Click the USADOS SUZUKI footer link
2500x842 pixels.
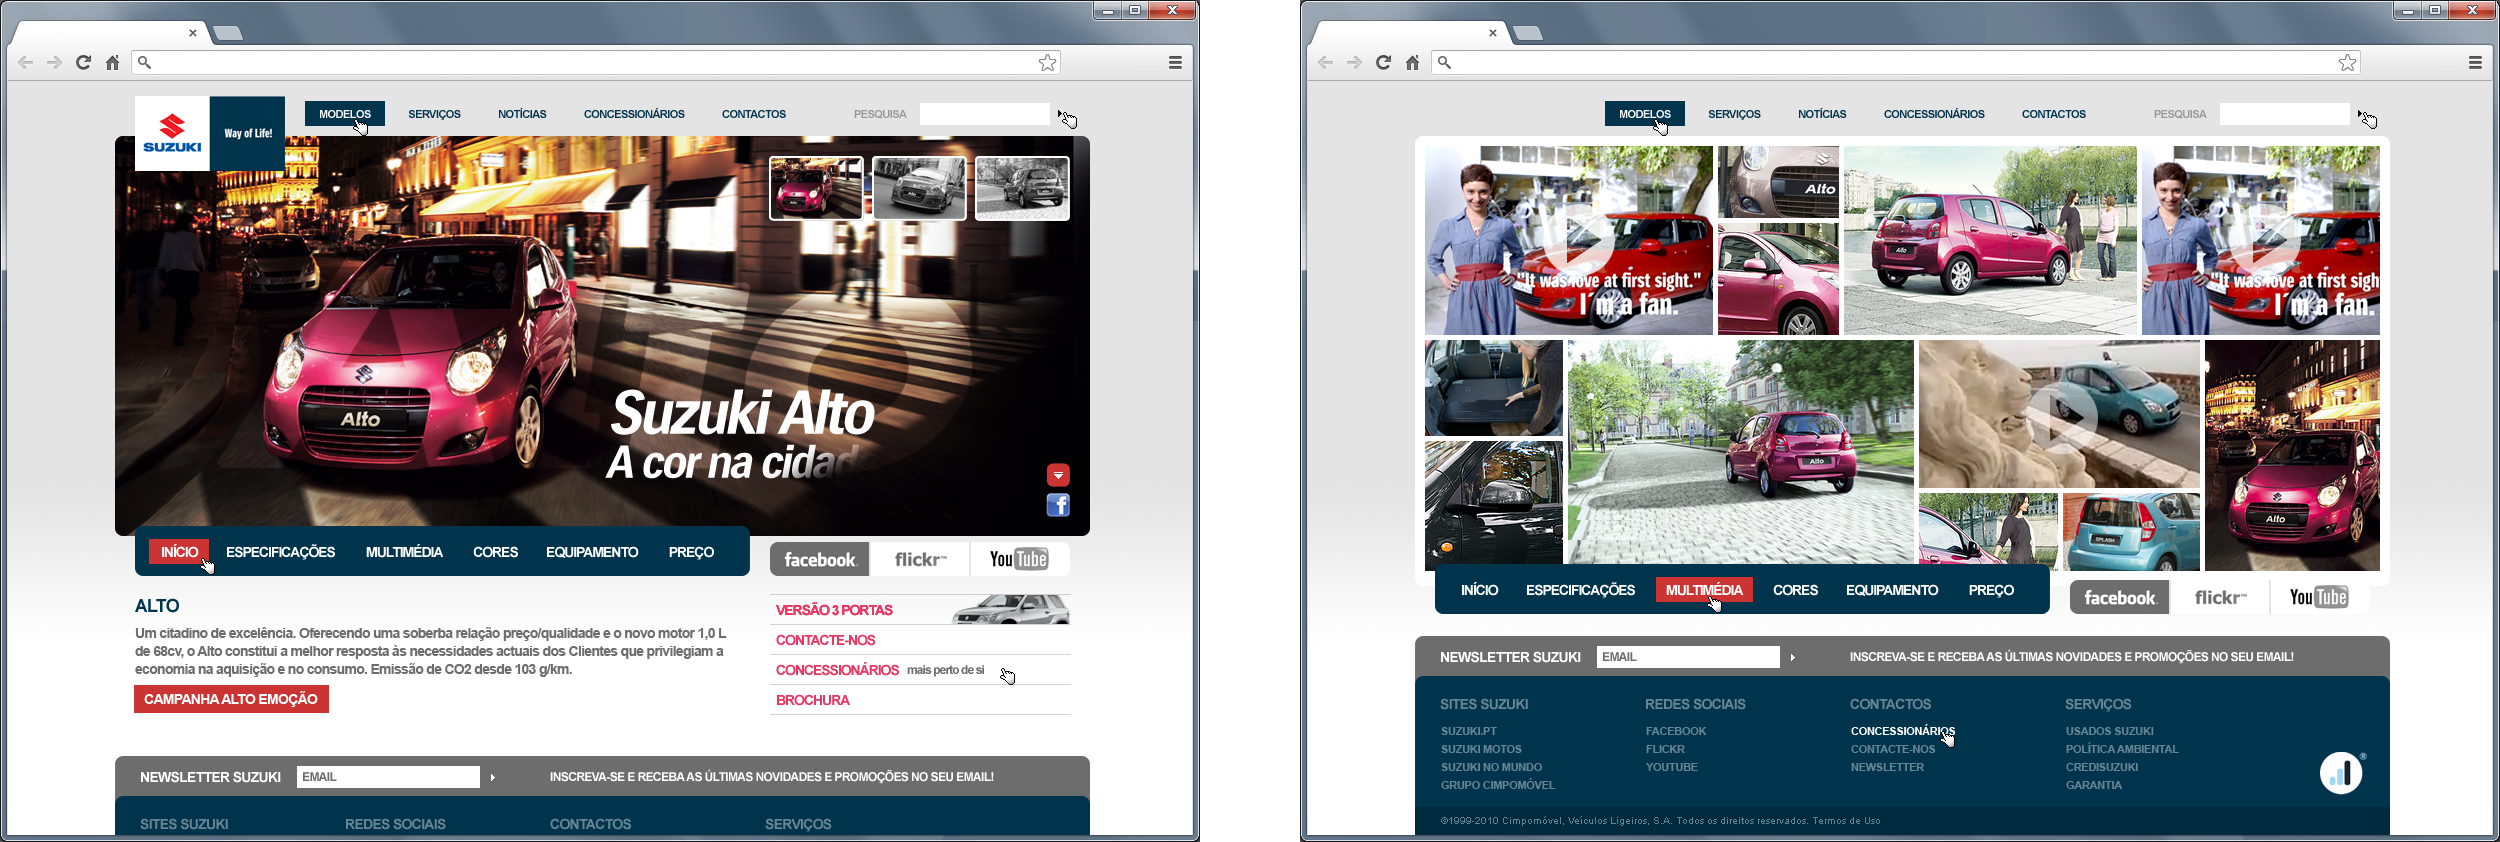(x=2109, y=731)
